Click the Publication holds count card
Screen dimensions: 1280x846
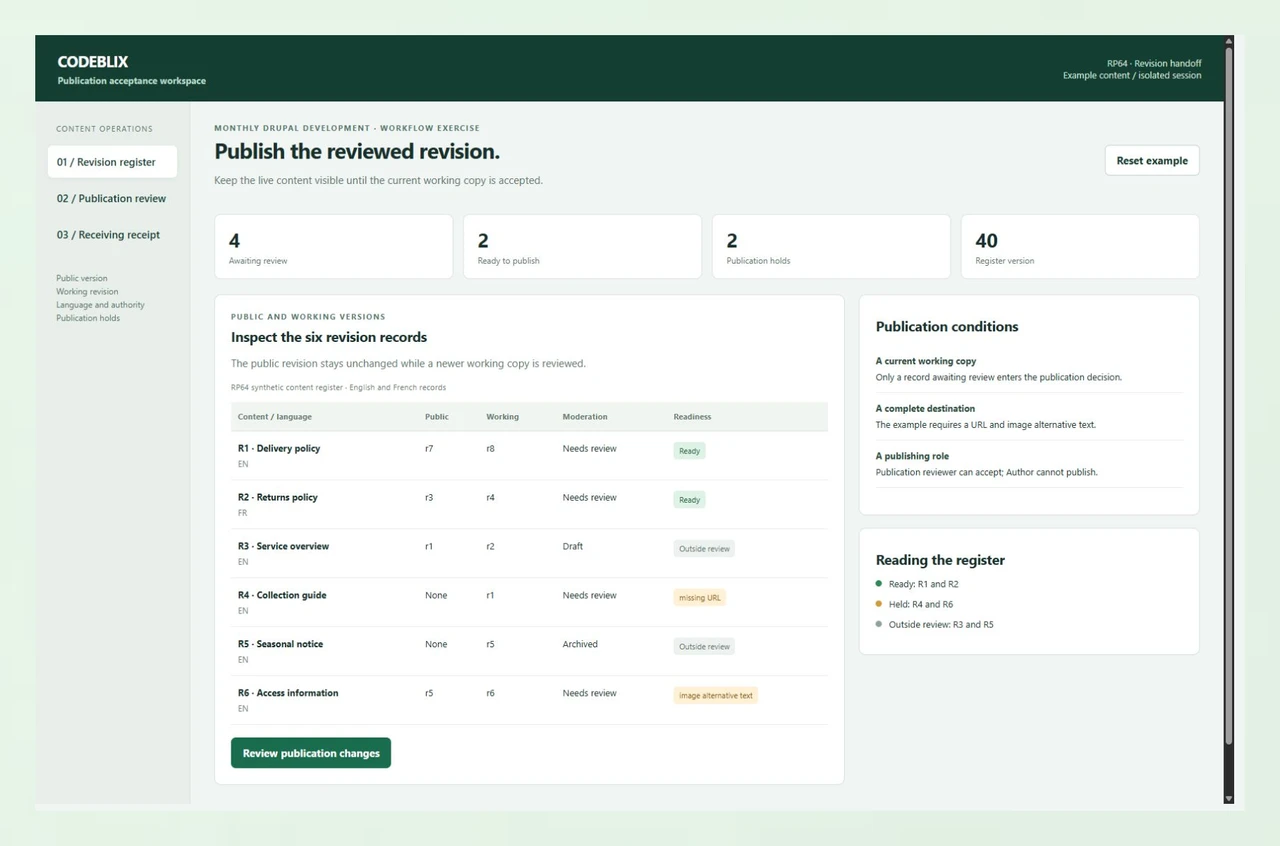pyautogui.click(x=831, y=246)
